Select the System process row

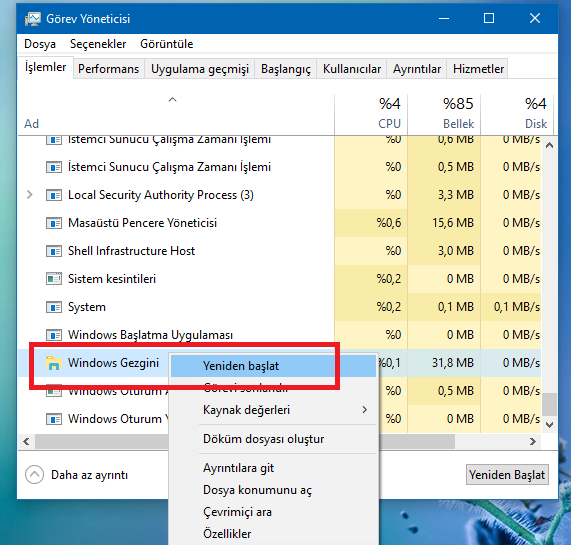(x=280, y=307)
